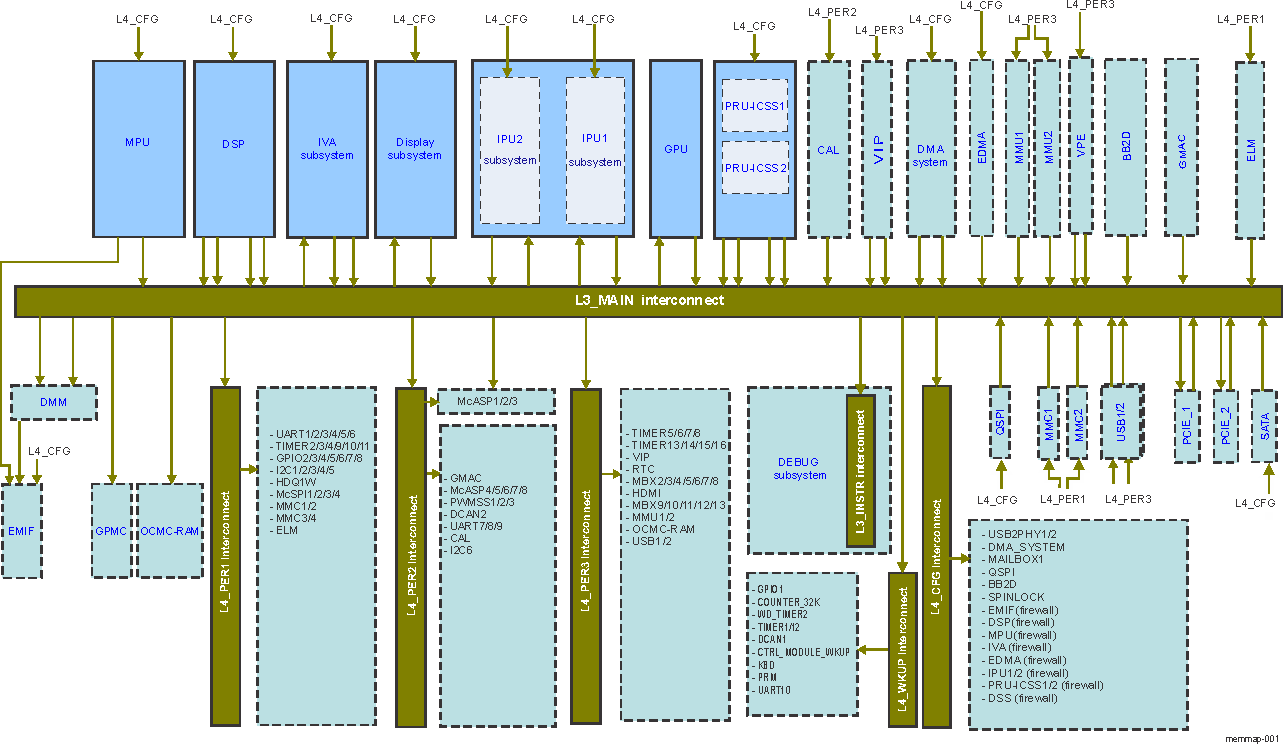Select the TIMER2/3/4/9/10/11 entry
The width and height of the screenshot is (1283, 744).
(x=324, y=446)
